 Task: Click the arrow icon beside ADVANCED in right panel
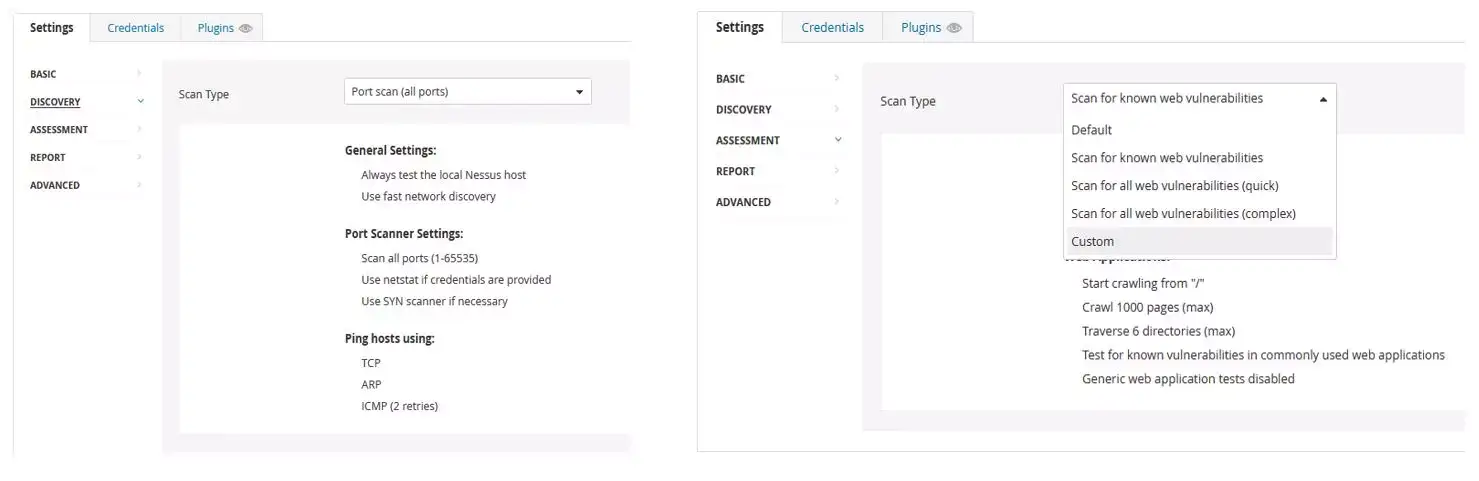tap(837, 202)
